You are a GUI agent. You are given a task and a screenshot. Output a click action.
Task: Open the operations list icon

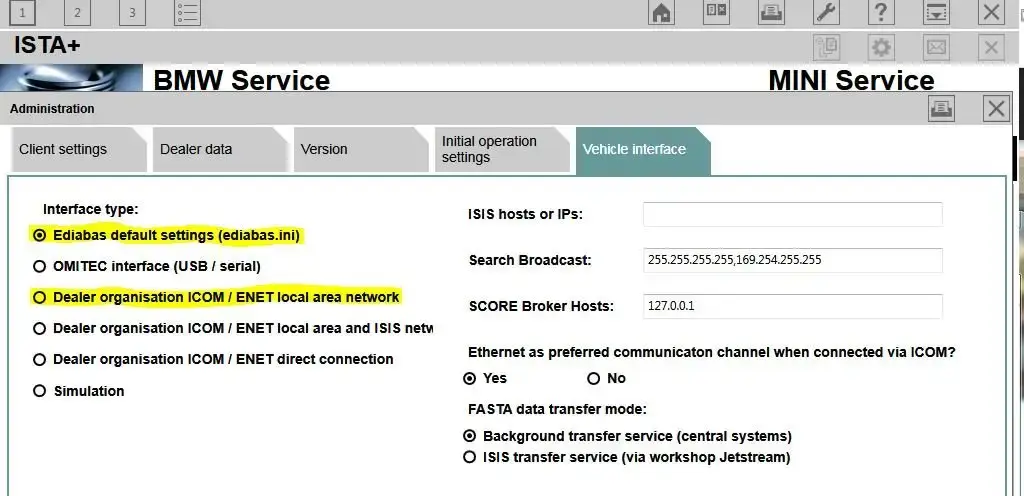pos(187,12)
